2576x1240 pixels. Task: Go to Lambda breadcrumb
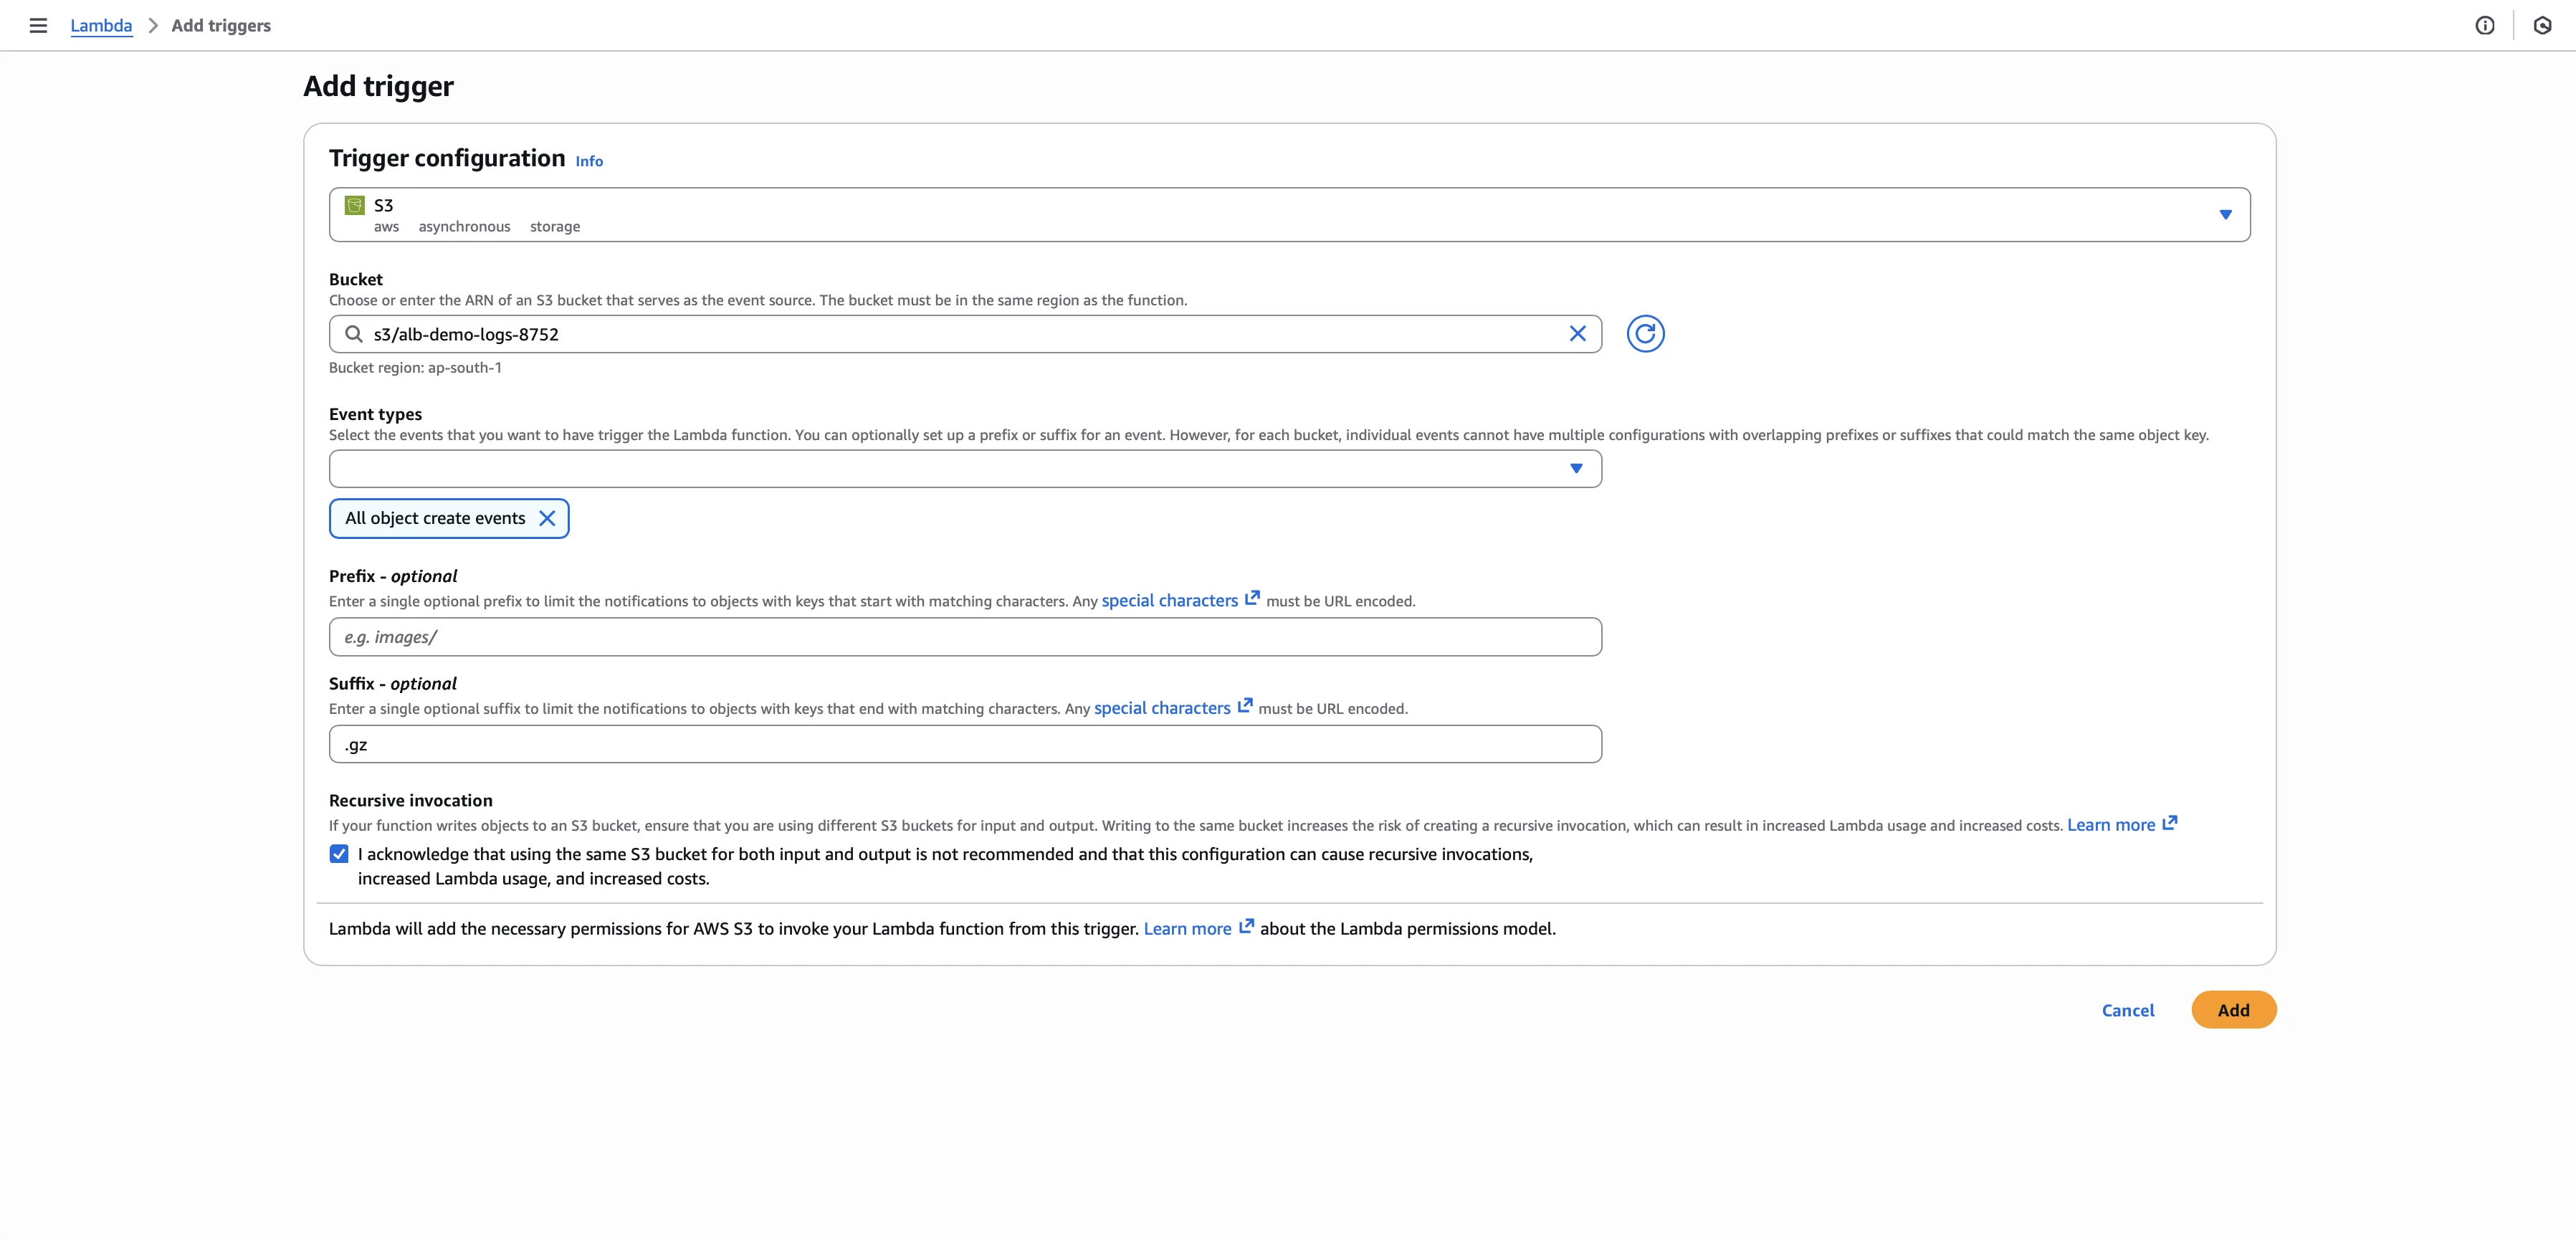[101, 26]
